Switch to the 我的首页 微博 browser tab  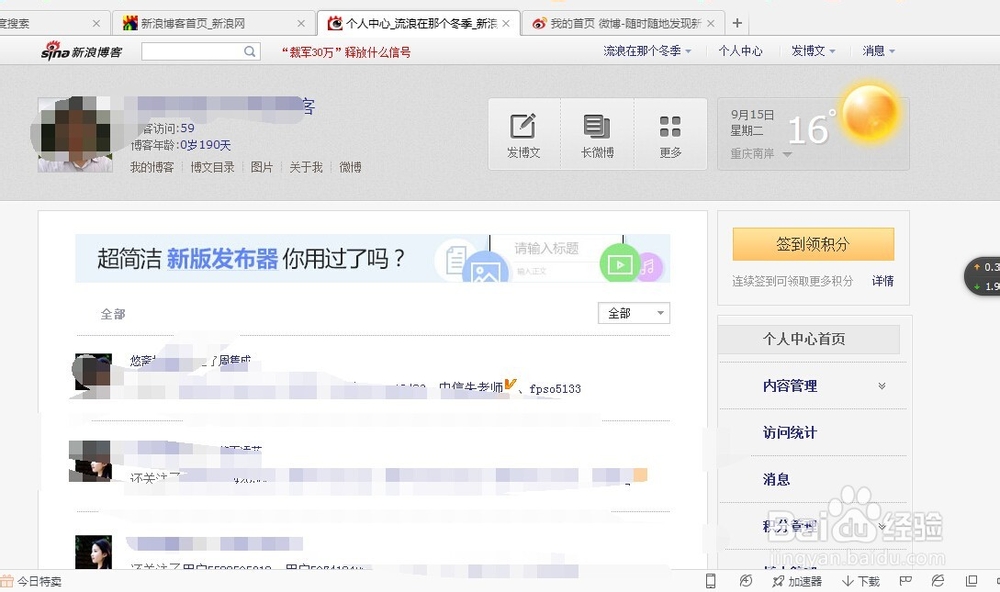point(622,24)
